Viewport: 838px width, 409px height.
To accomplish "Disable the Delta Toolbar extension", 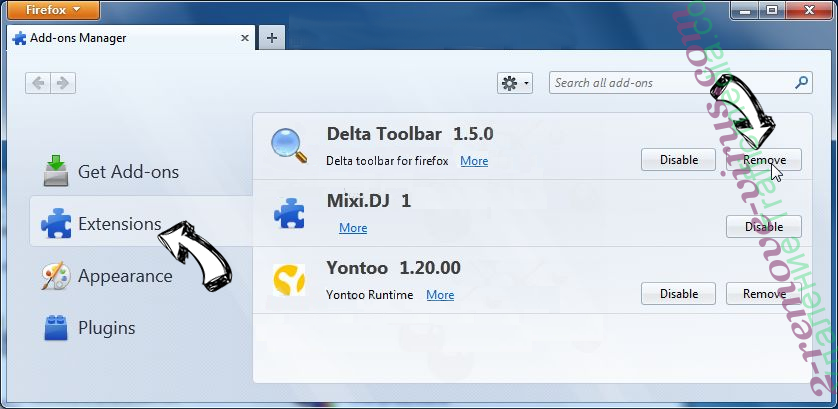I will click(x=678, y=160).
